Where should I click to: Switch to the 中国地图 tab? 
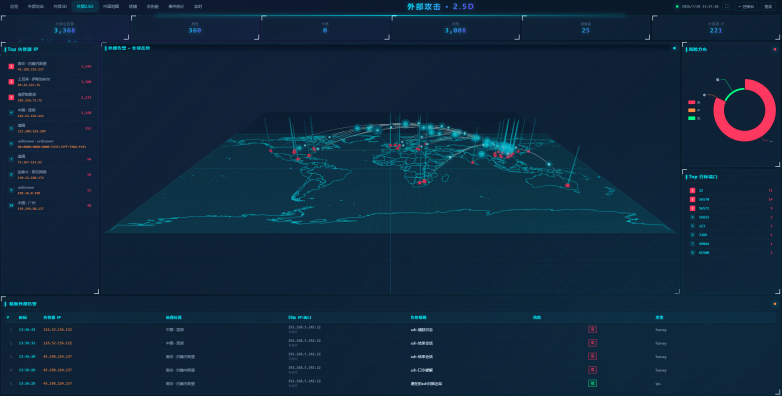(111, 6)
